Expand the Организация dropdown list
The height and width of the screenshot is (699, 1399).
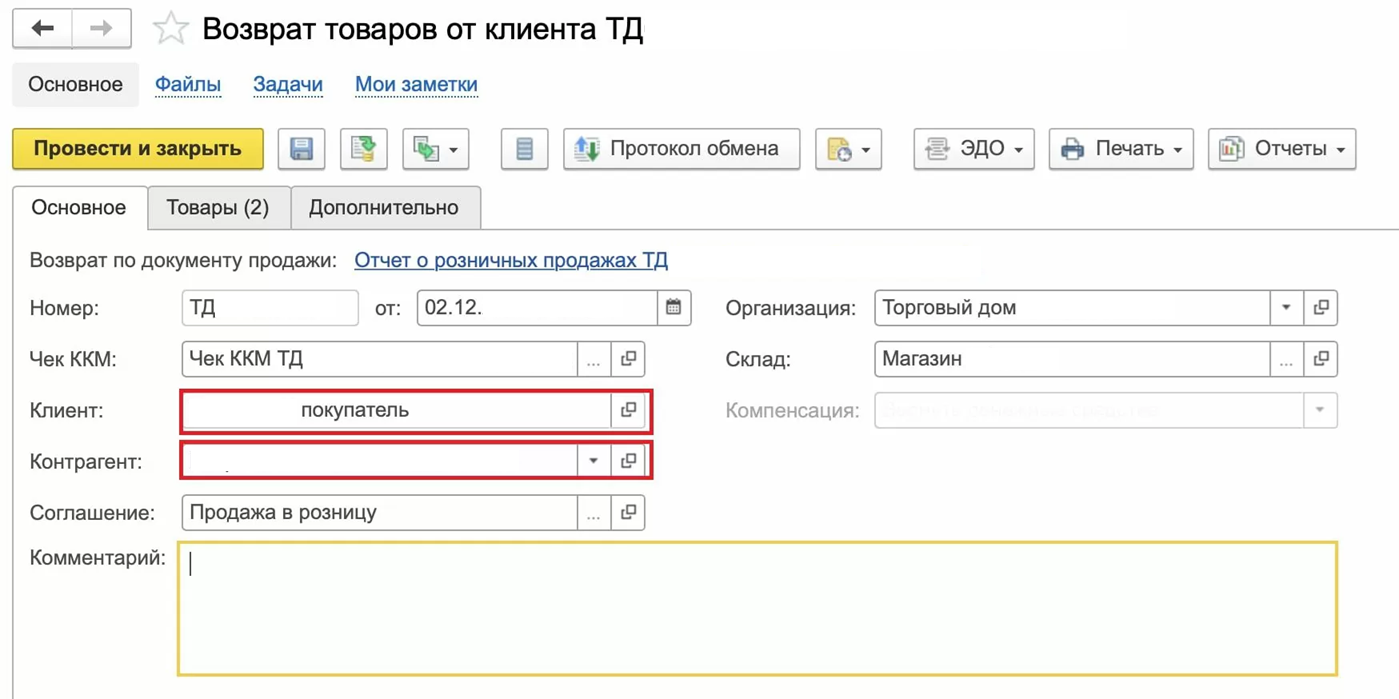(1286, 308)
